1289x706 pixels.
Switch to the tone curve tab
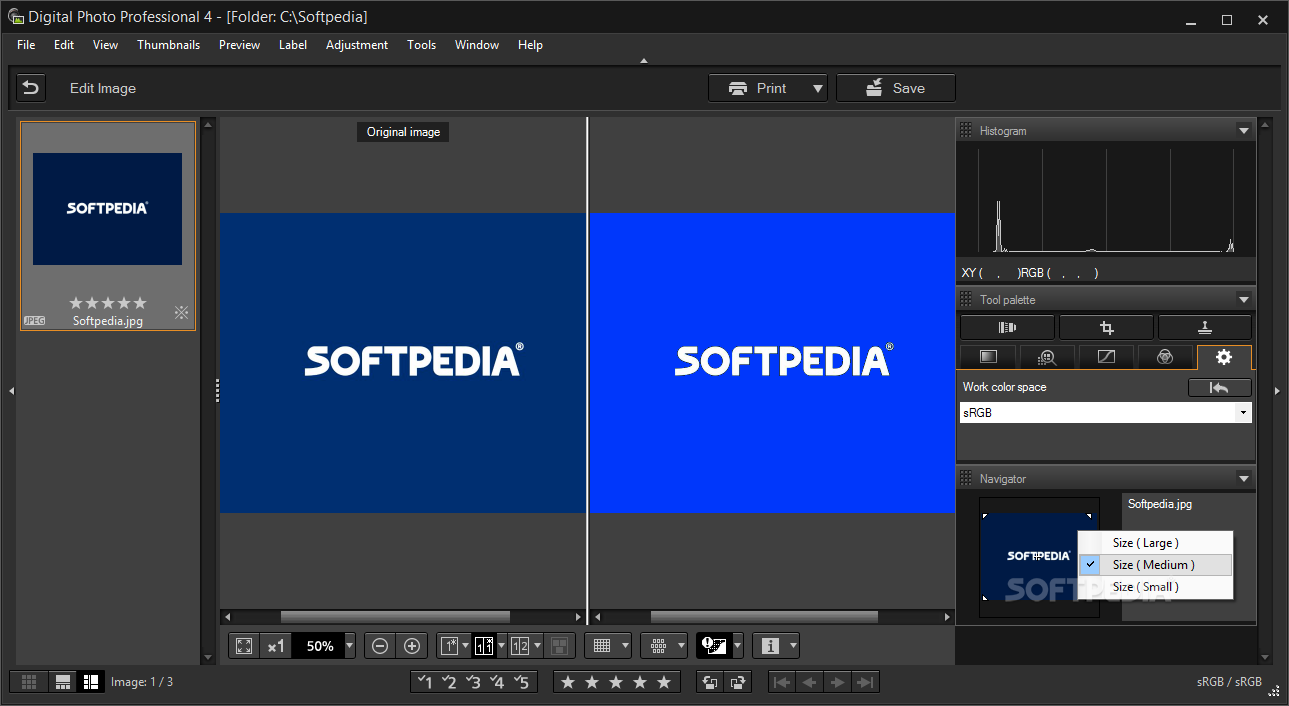pos(1106,357)
